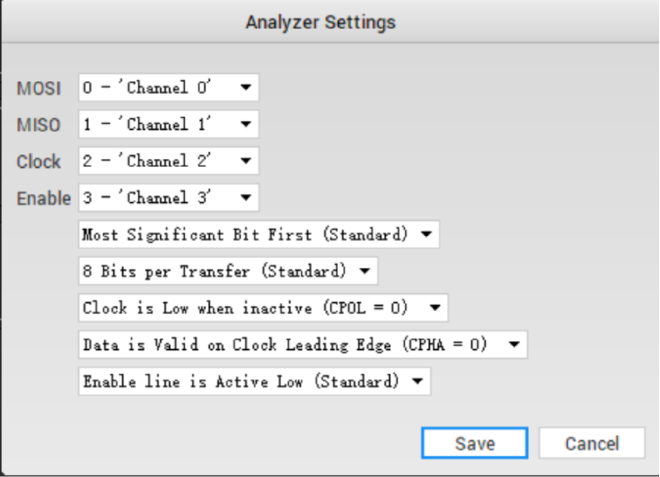Click the MOSI label
Image resolution: width=660 pixels, height=477 pixels.
[x=39, y=89]
